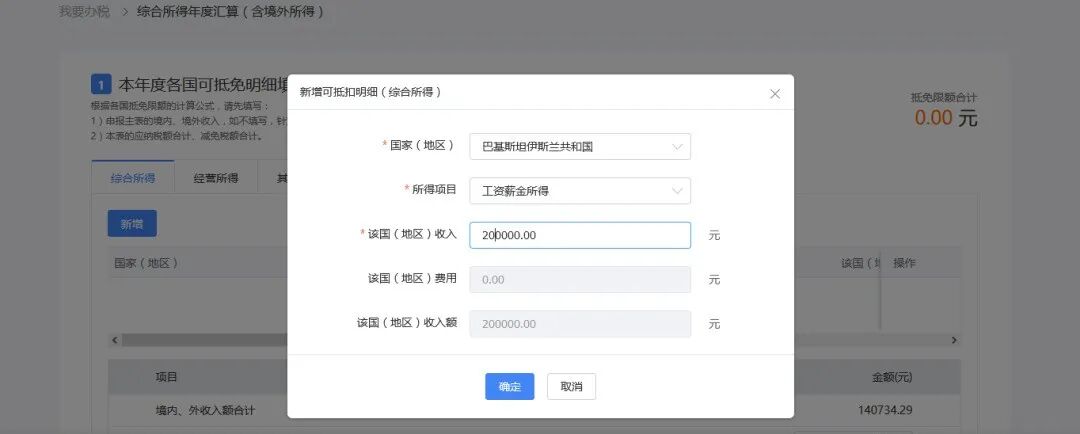Image resolution: width=1080 pixels, height=434 pixels.
Task: Click the 我要办税 breadcrumb link
Action: pyautogui.click(x=84, y=12)
